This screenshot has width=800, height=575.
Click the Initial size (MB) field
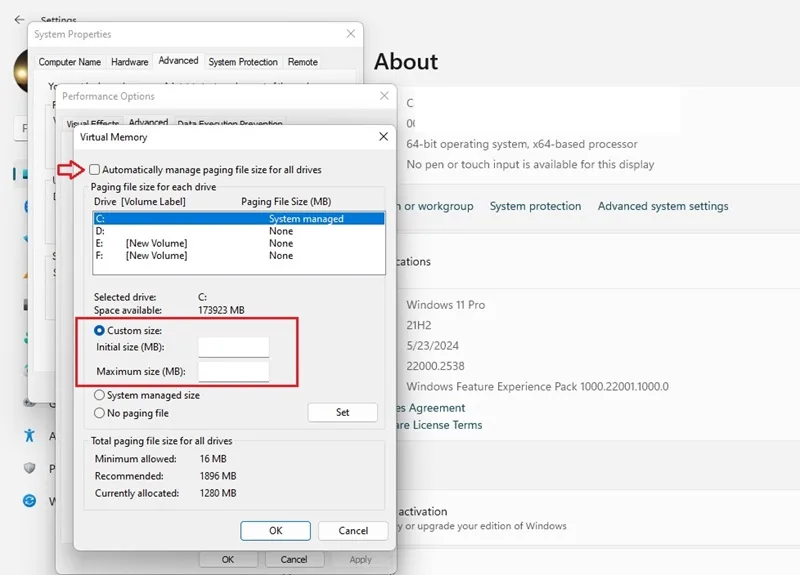click(234, 347)
